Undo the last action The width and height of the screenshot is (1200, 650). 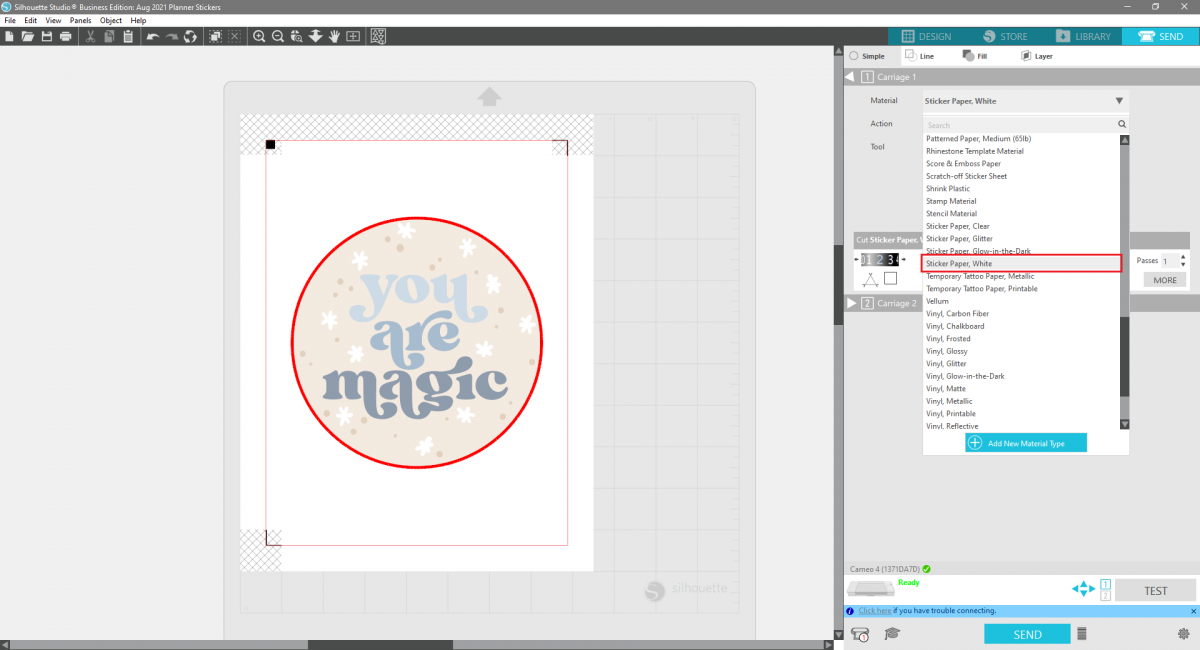(x=152, y=37)
